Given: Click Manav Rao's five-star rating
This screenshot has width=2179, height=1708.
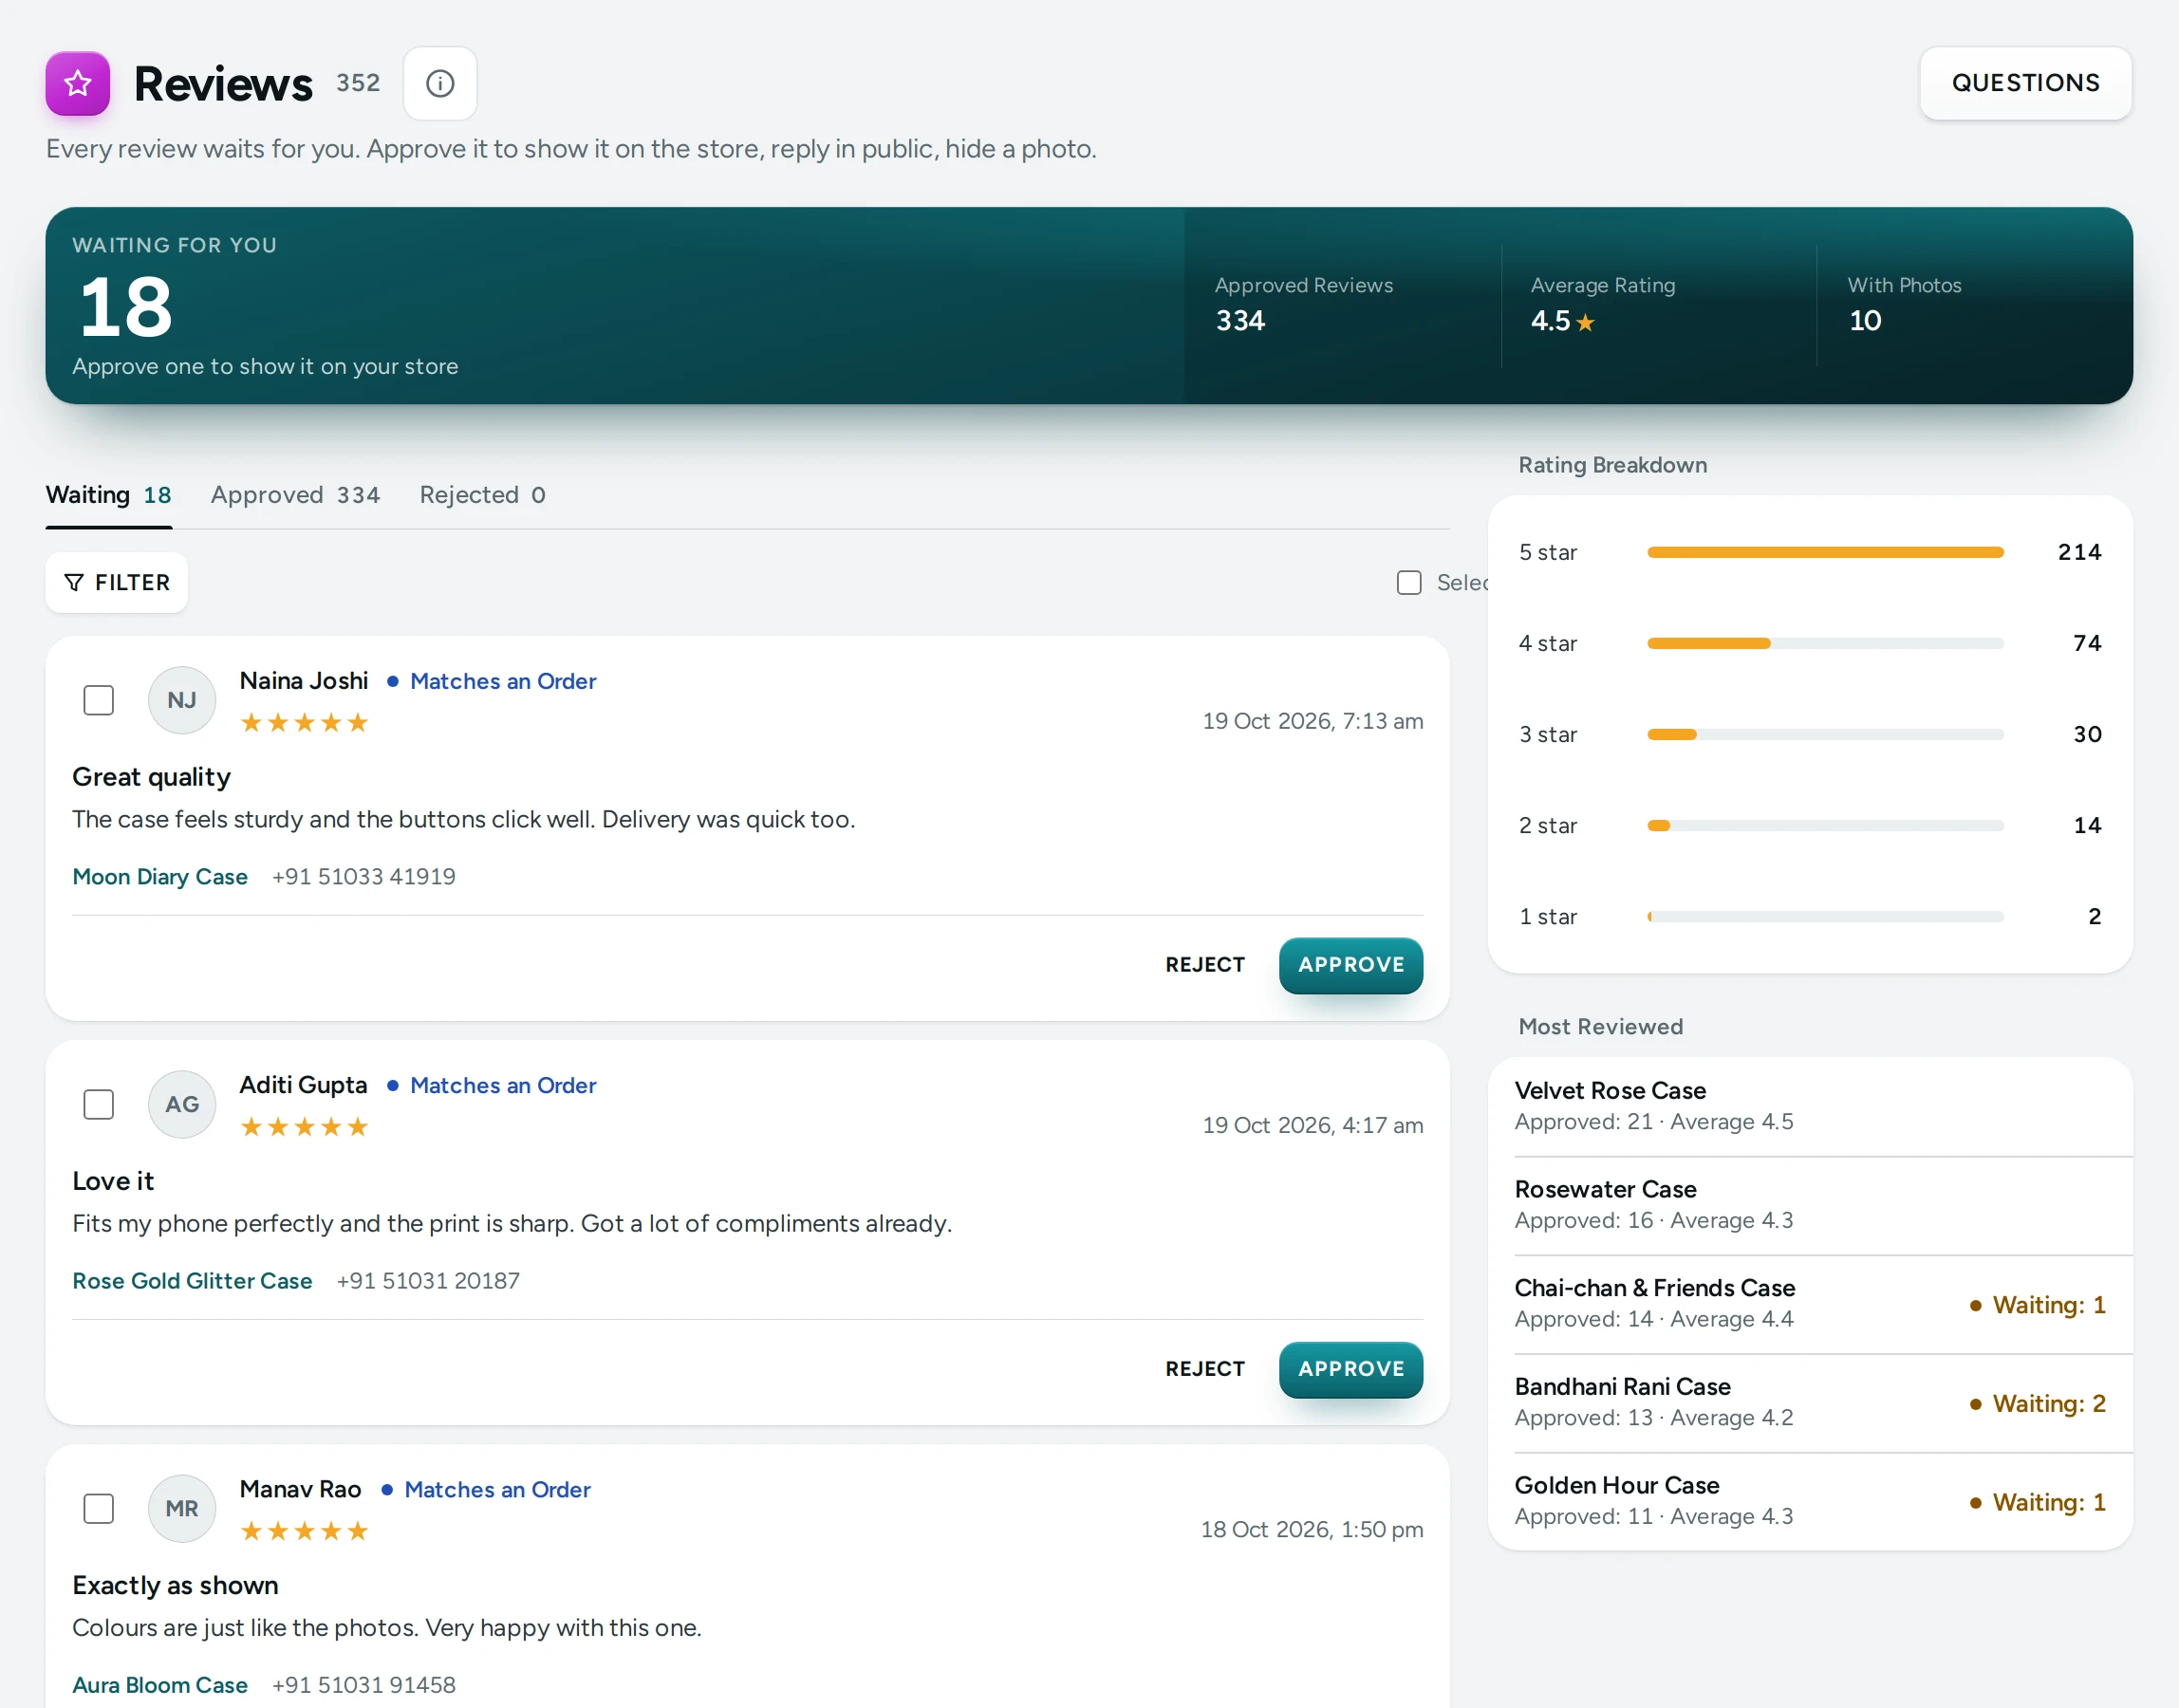Looking at the screenshot, I should pyautogui.click(x=304, y=1530).
